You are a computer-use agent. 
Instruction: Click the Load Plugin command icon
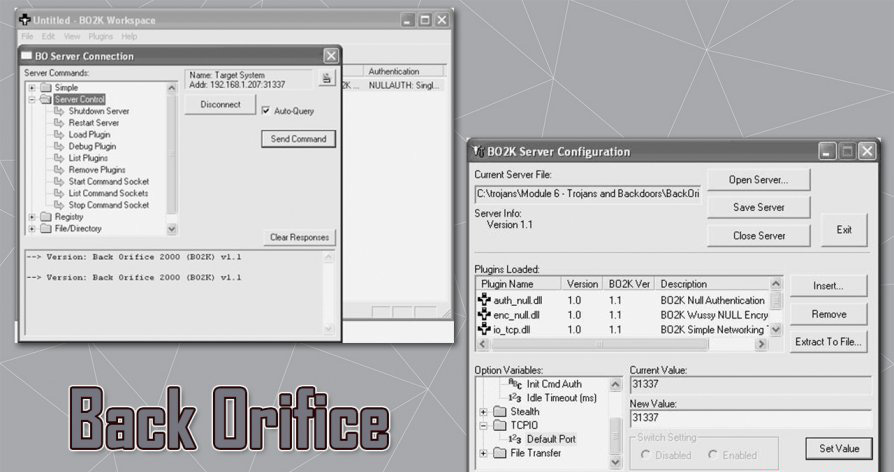click(x=59, y=134)
